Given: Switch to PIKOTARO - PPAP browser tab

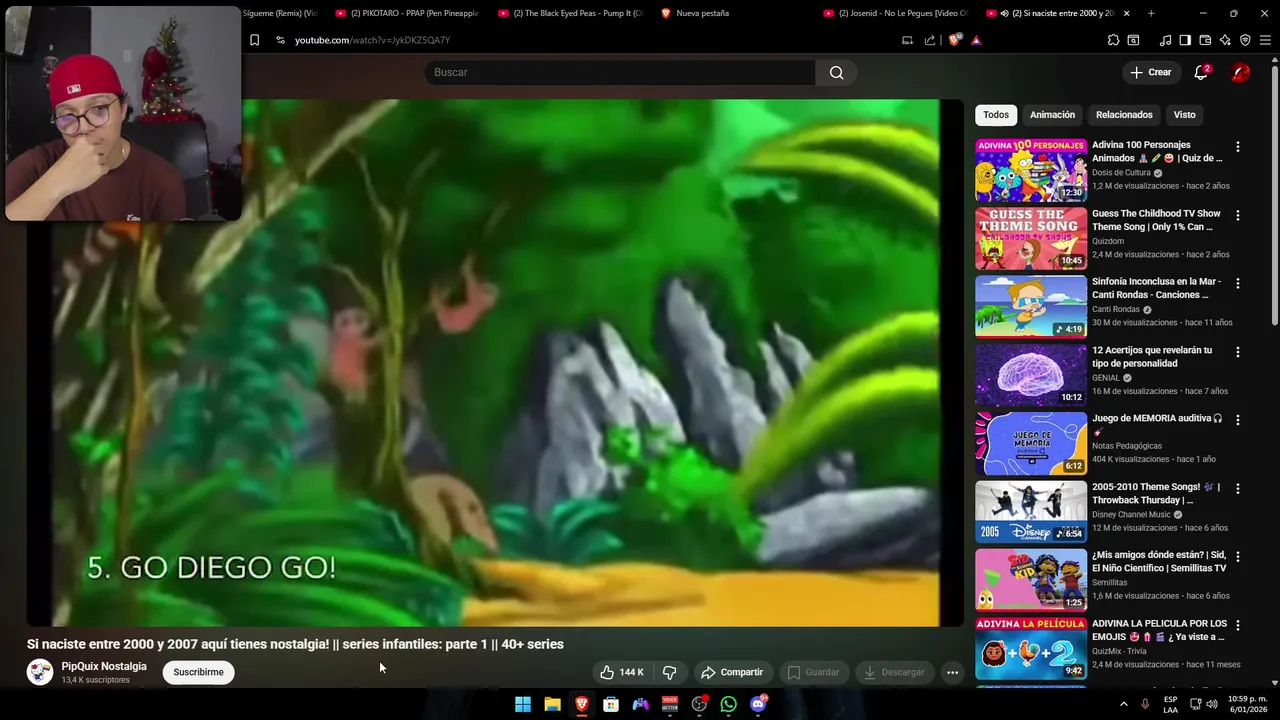Looking at the screenshot, I should point(407,13).
